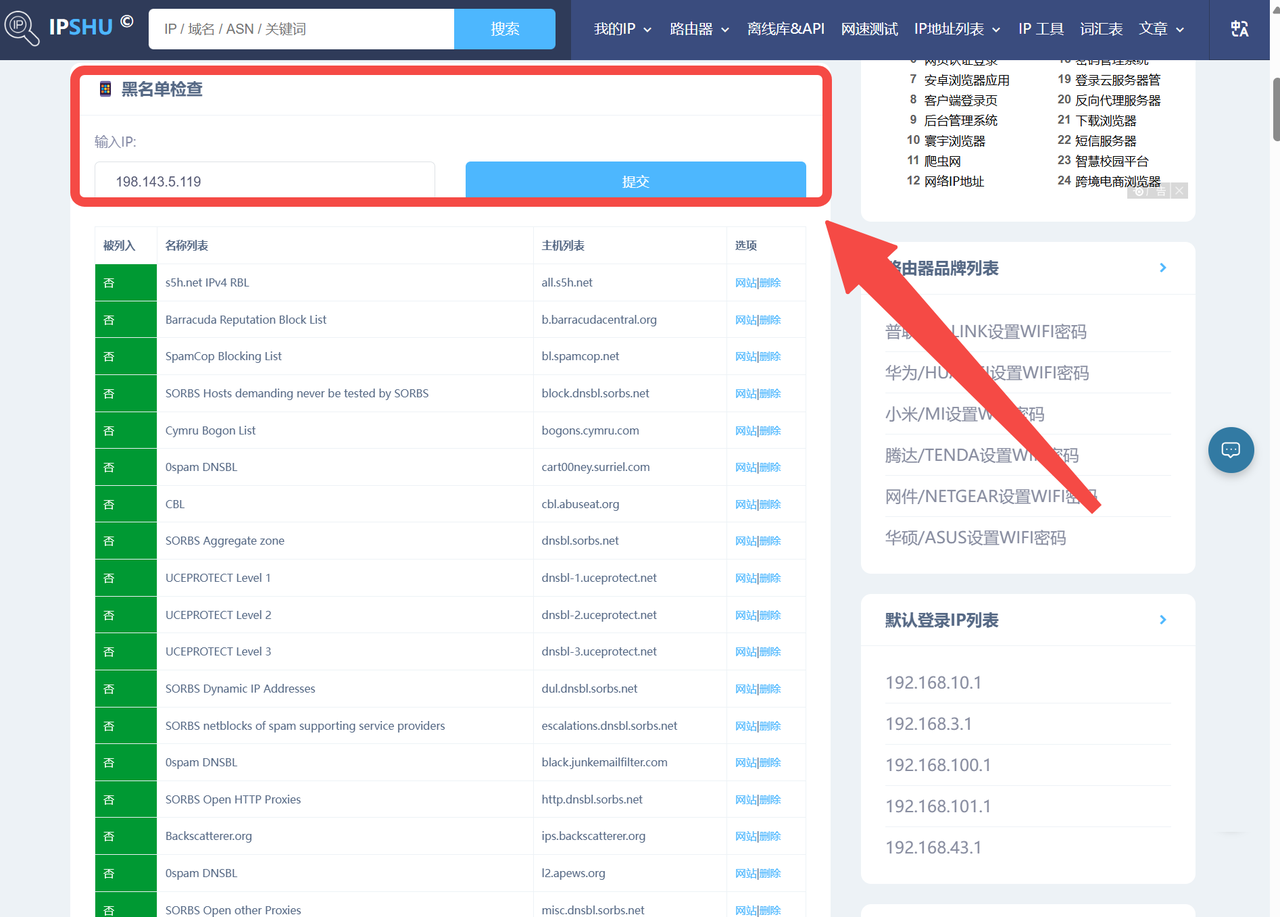
Task: Click 删除 link for UCEPROTECT Level 1
Action: (770, 578)
